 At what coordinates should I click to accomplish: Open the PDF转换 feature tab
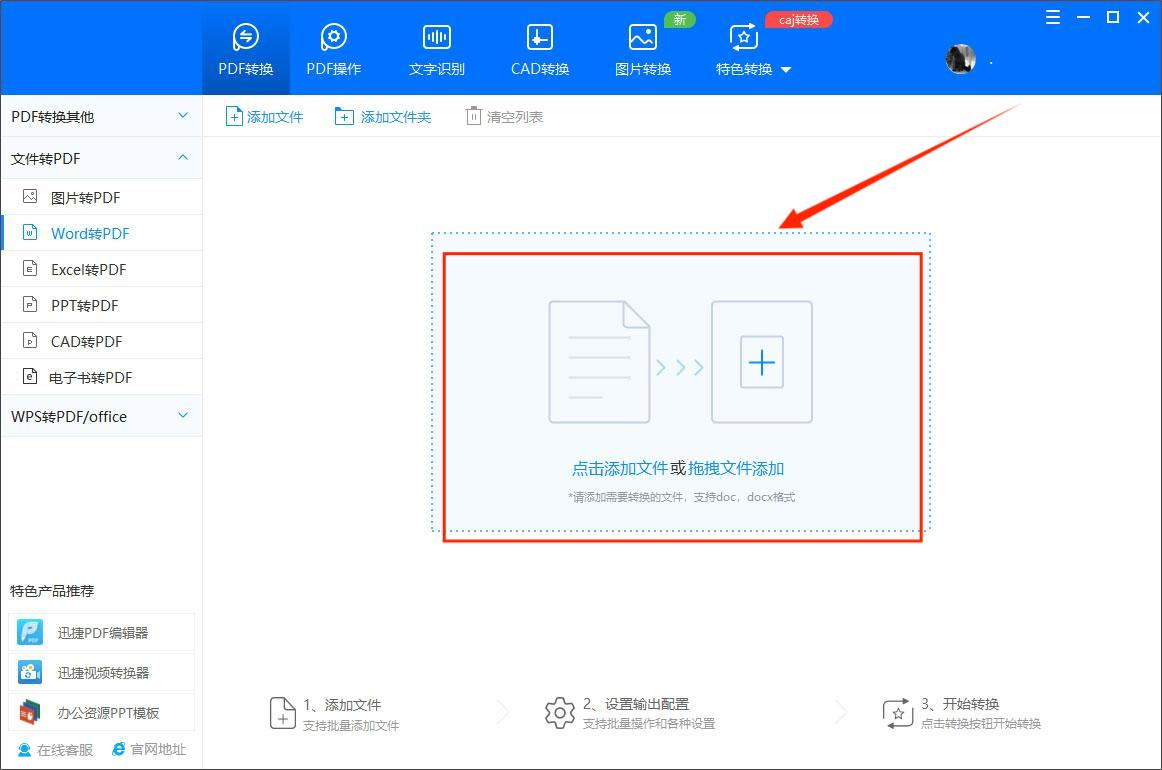coord(245,47)
